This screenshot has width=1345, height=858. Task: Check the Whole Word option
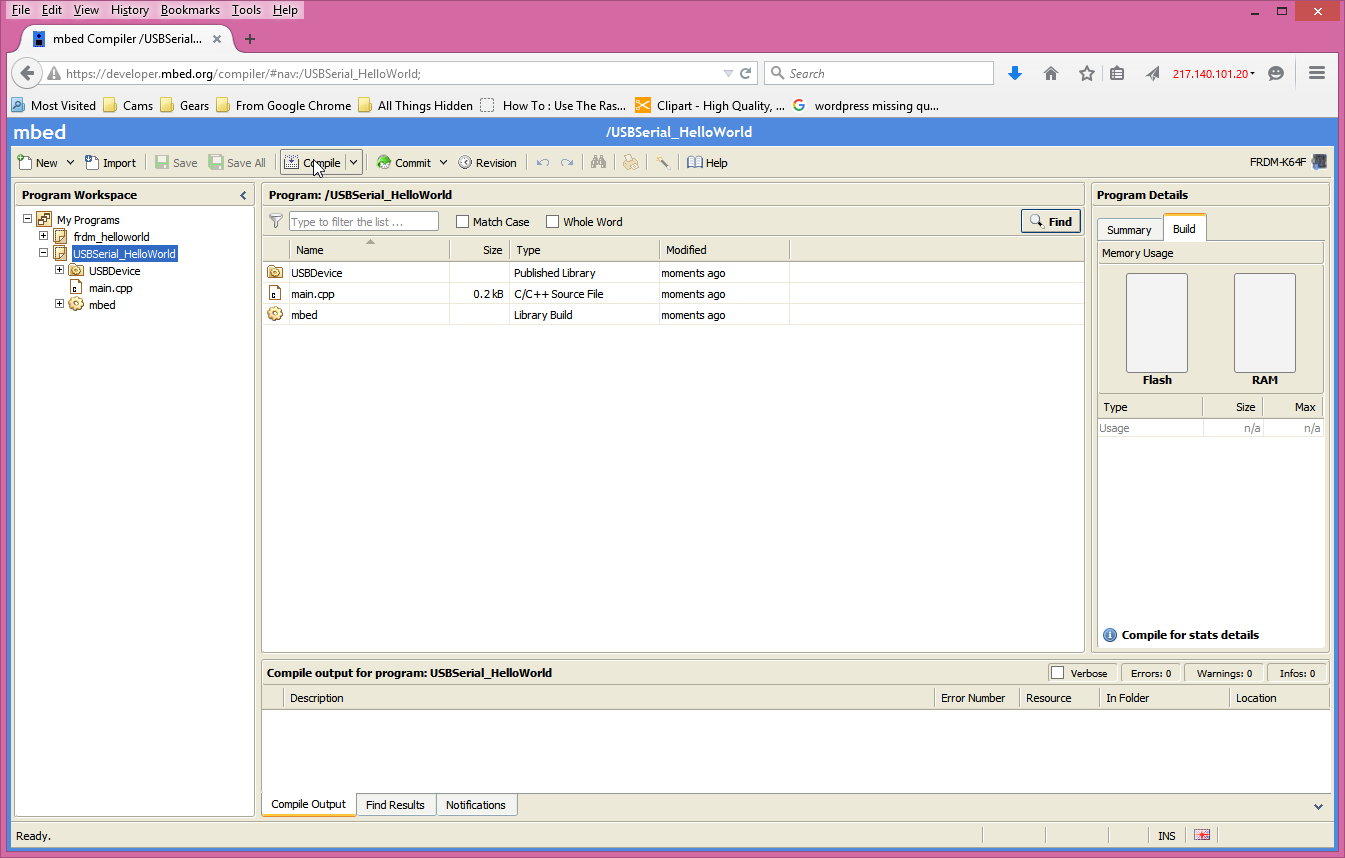552,221
